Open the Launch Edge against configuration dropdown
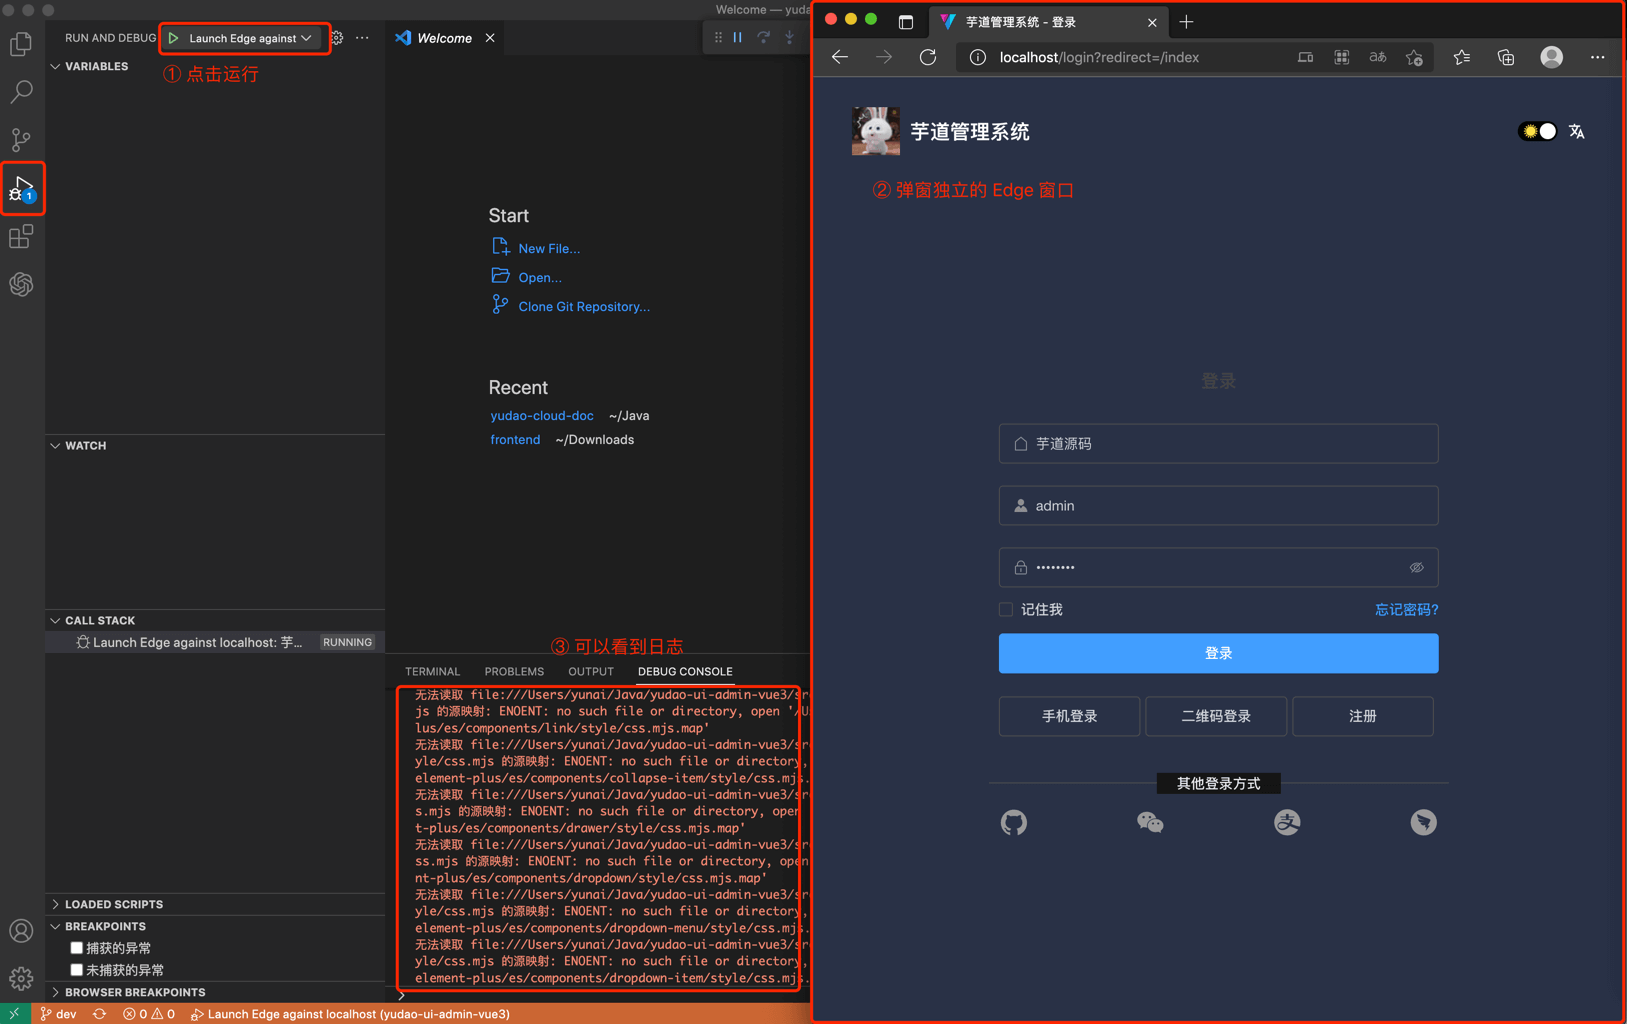1627x1024 pixels. click(307, 38)
